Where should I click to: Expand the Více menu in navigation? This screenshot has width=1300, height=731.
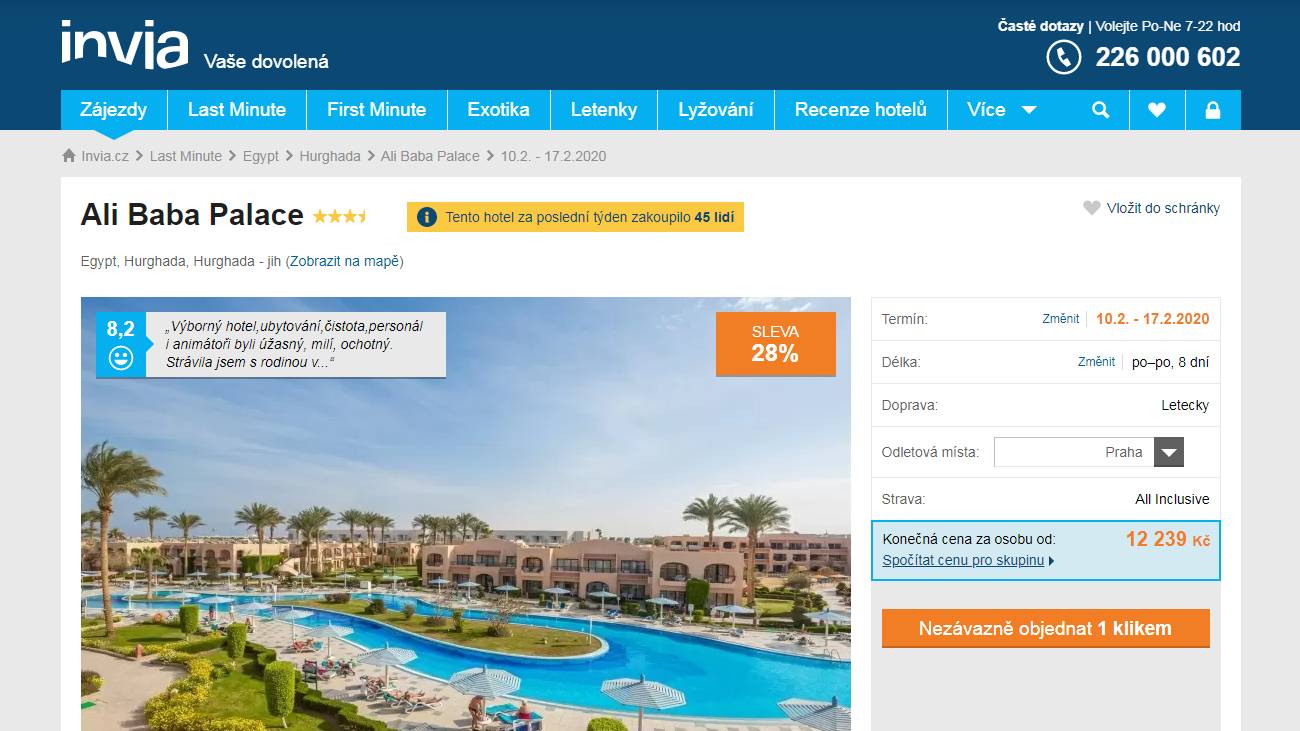coord(1002,110)
